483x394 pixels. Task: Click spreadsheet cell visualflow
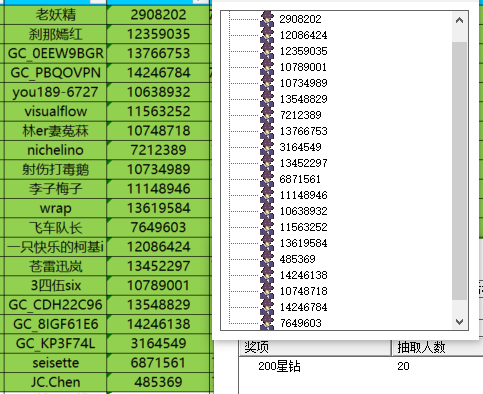(x=55, y=111)
